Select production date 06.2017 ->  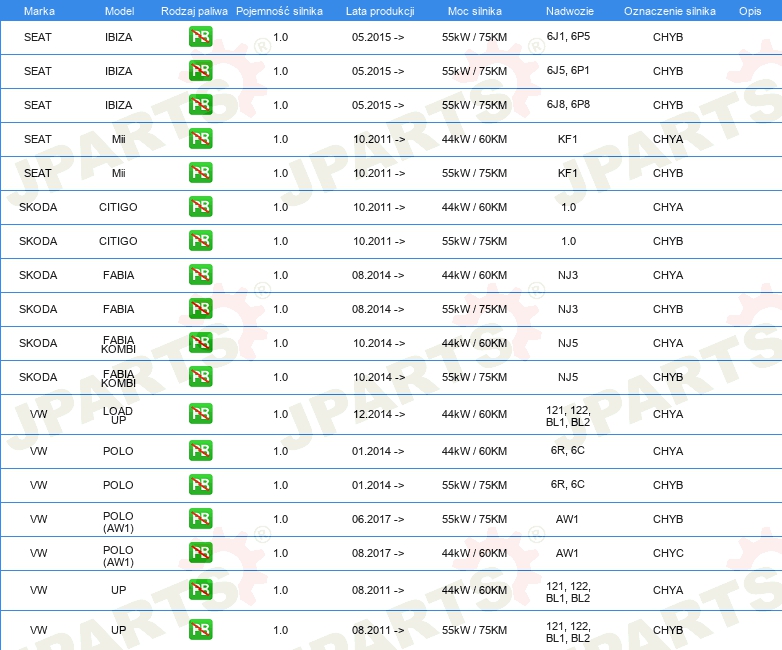[378, 519]
